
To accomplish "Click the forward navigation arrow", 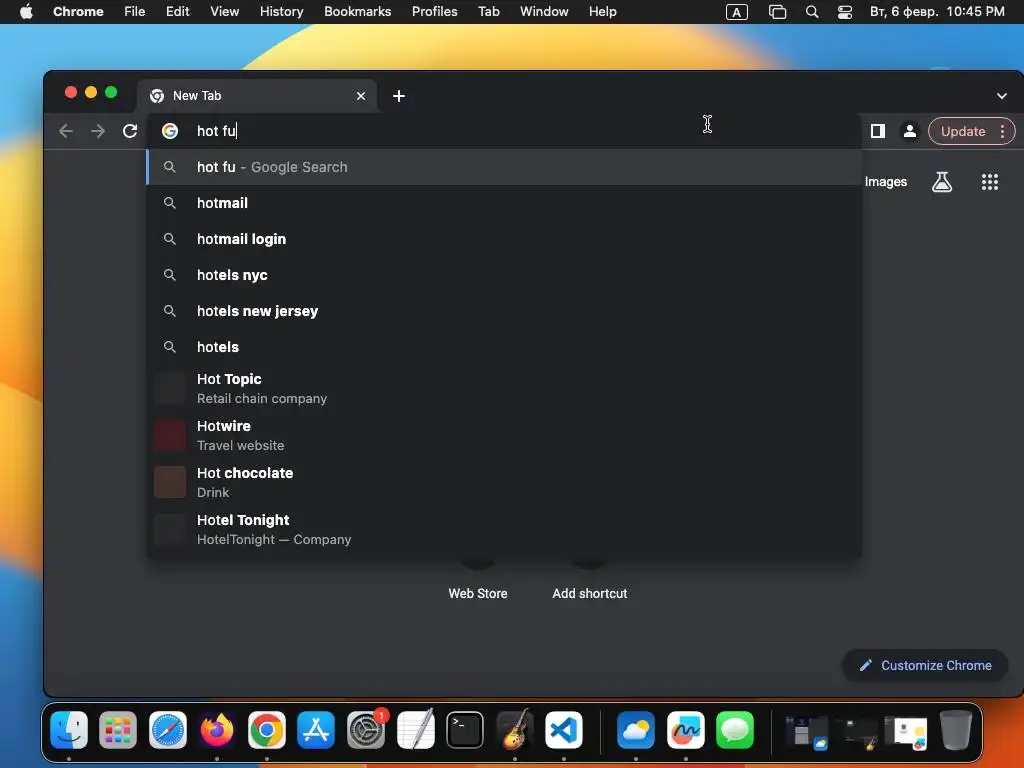I will coord(98,131).
